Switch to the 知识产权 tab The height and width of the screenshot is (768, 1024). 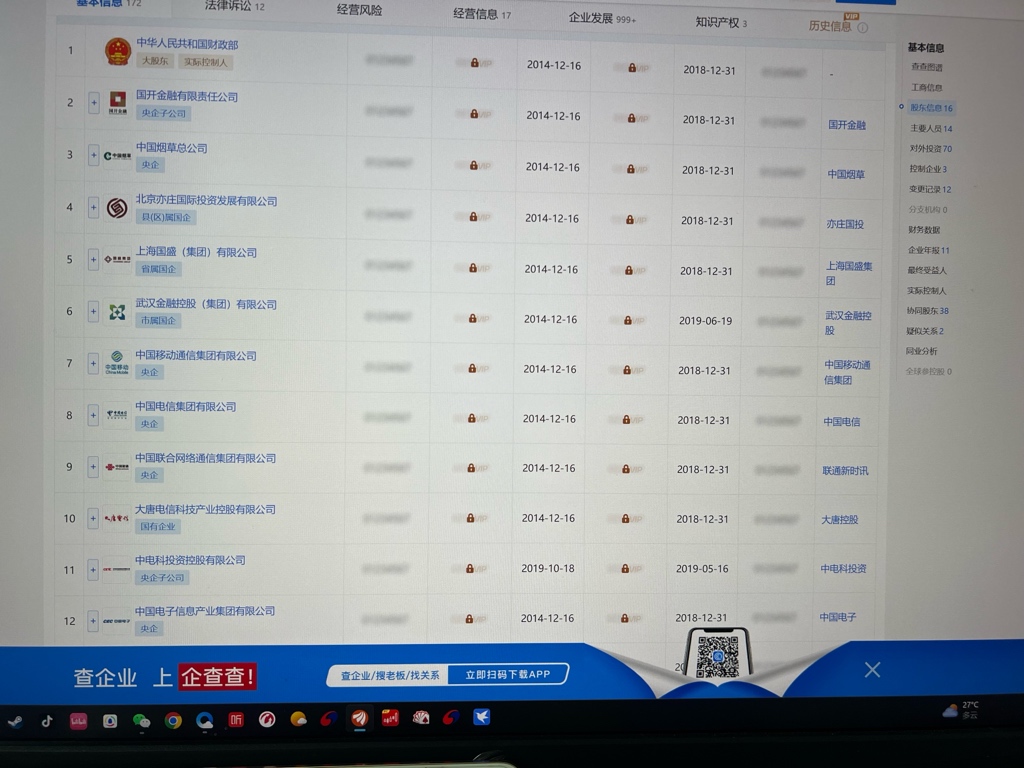[721, 23]
